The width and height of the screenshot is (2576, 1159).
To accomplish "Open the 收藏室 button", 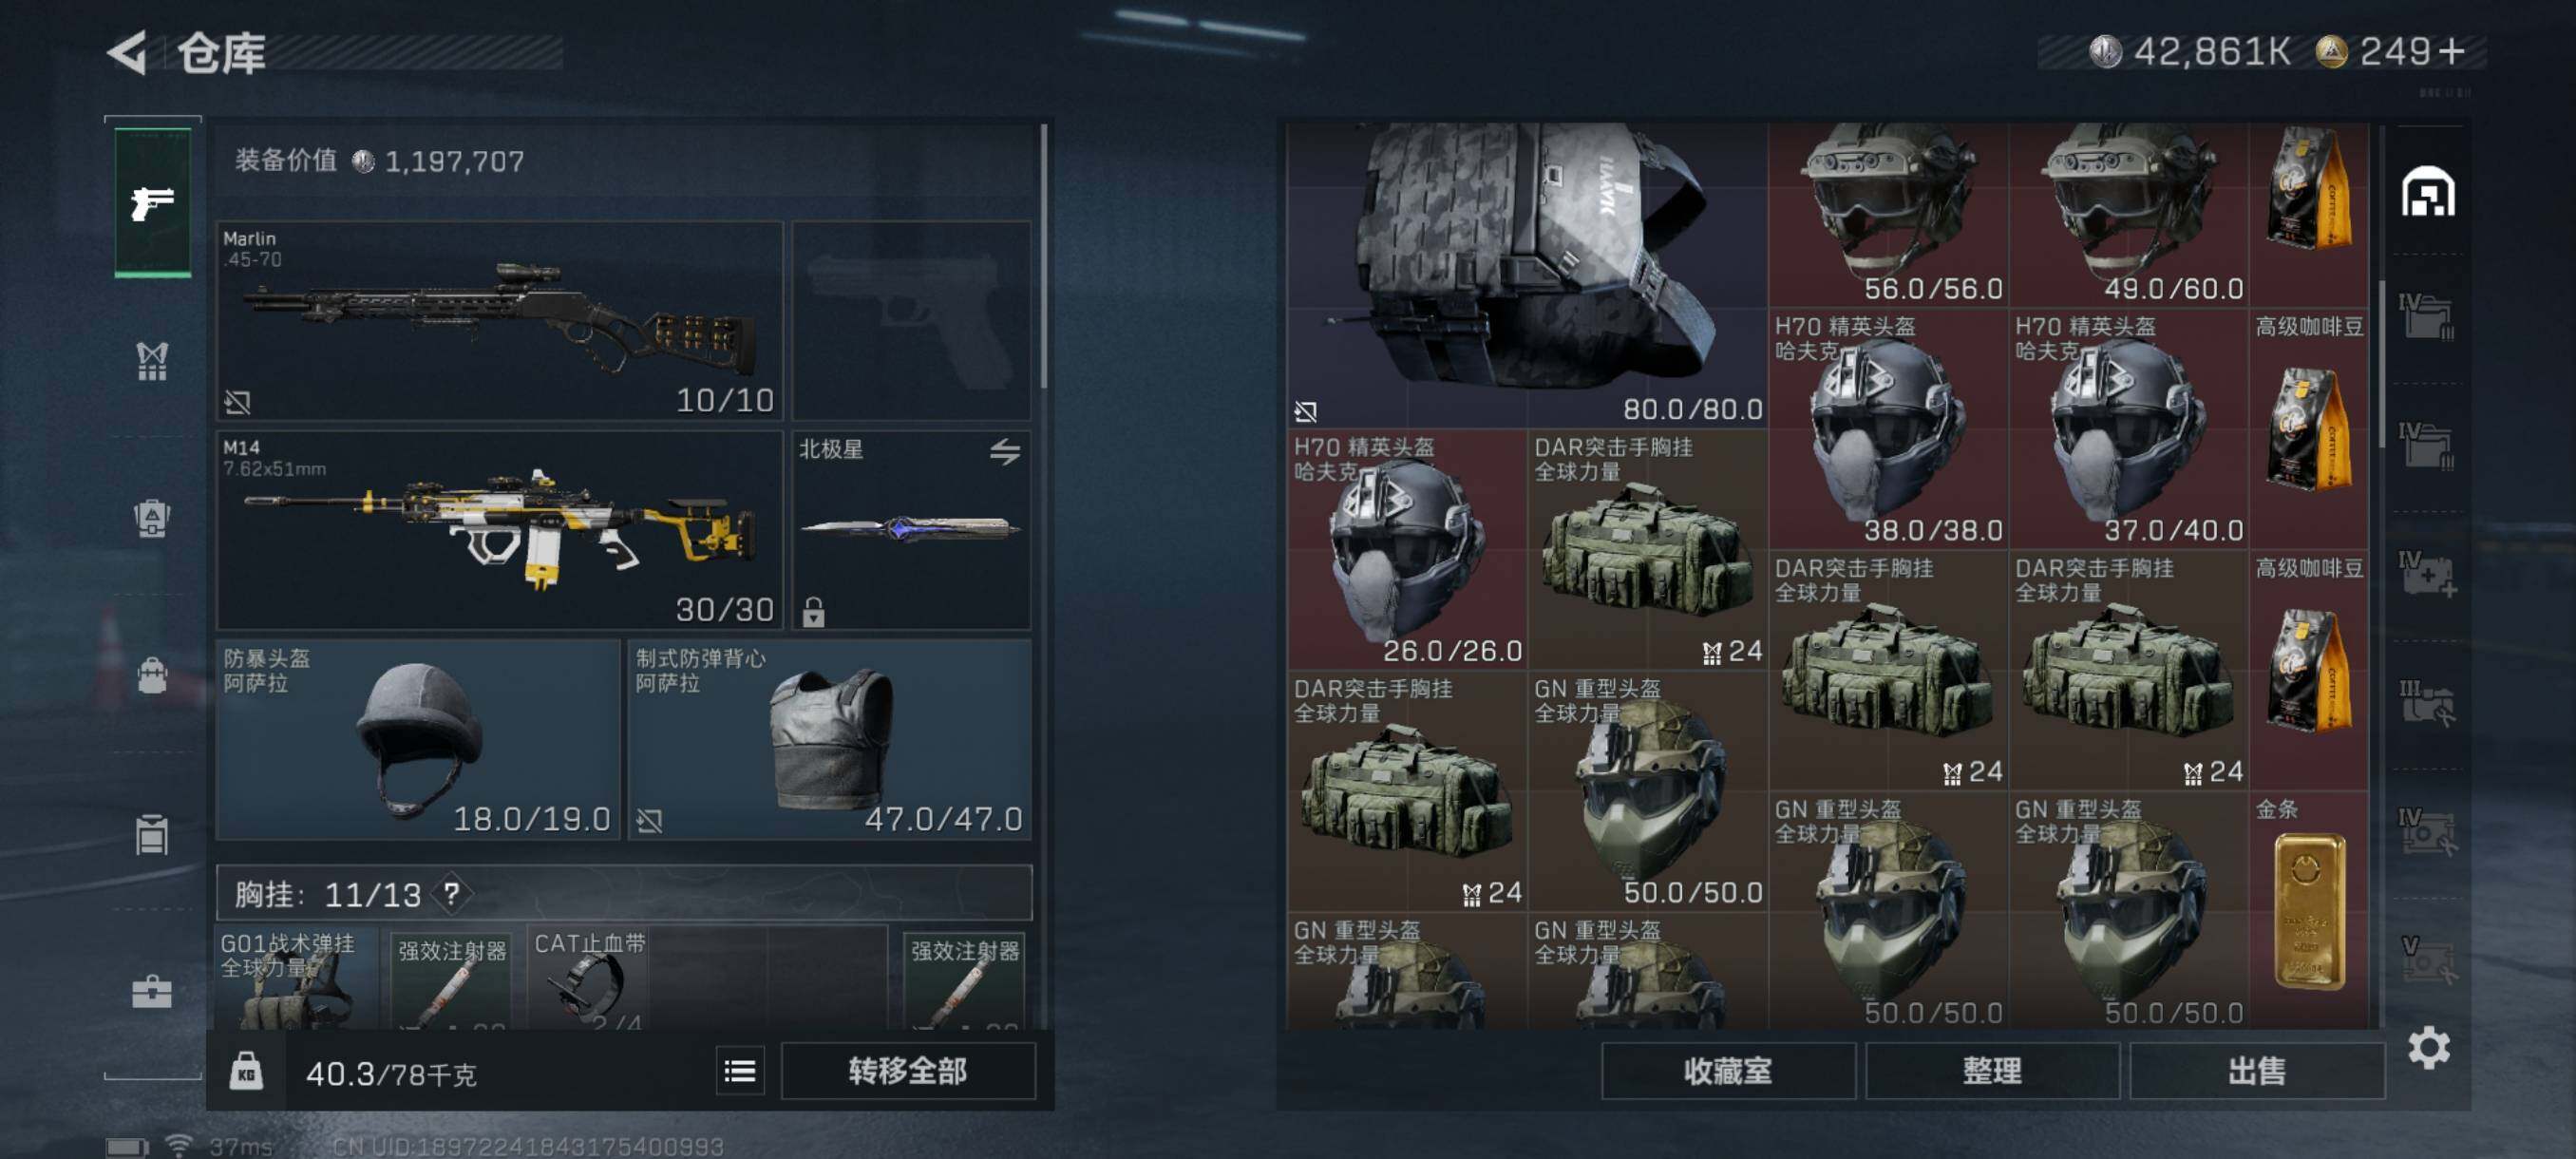I will point(1727,1071).
